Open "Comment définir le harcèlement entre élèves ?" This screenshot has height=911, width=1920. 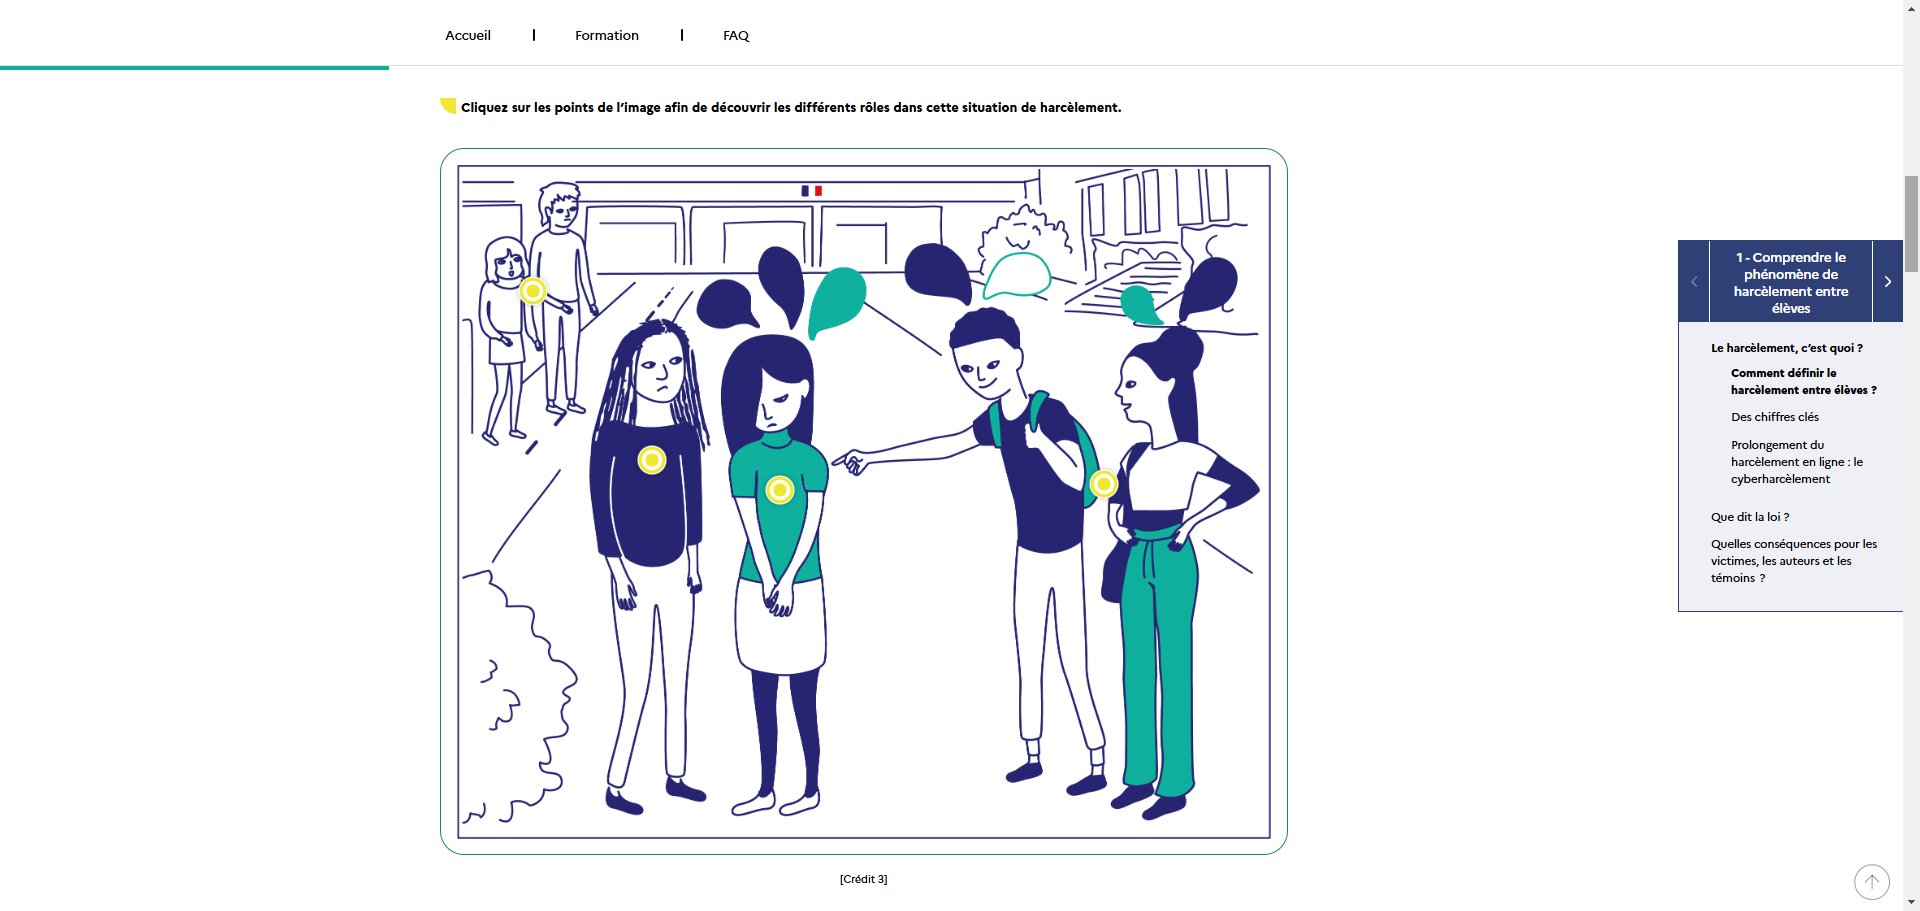pyautogui.click(x=1803, y=381)
